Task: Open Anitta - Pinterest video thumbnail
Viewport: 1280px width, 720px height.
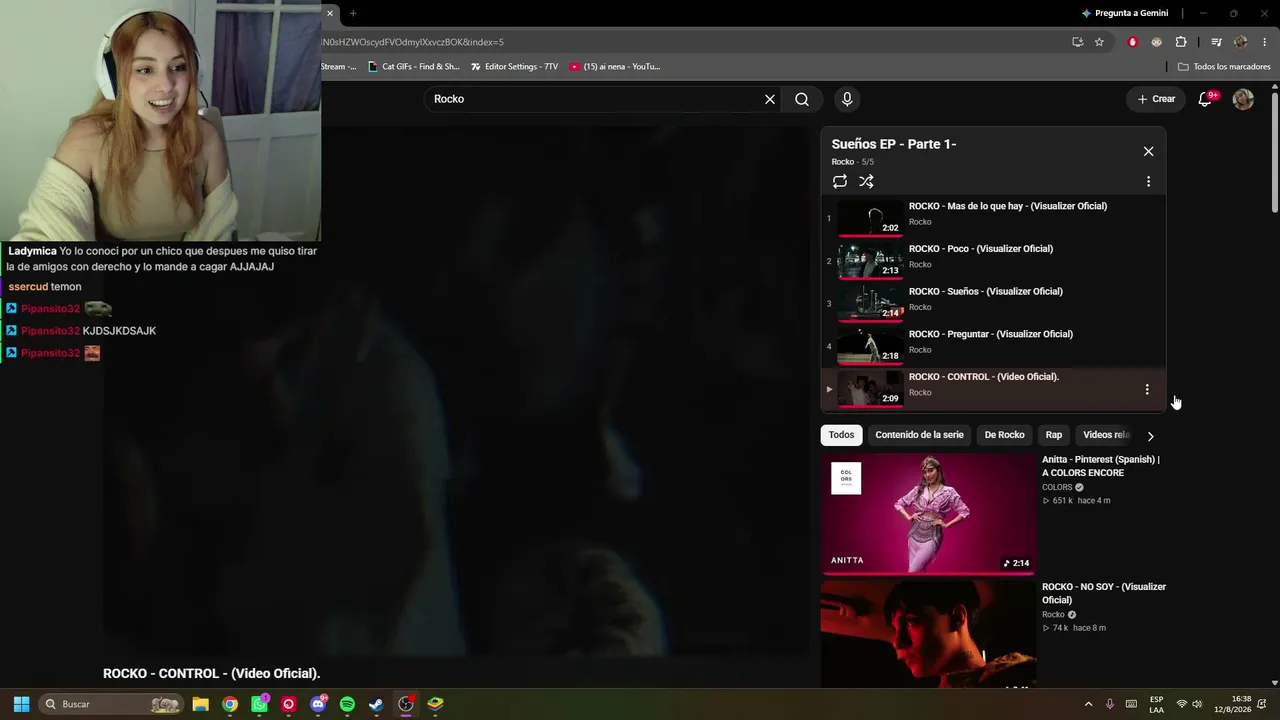Action: click(x=928, y=514)
